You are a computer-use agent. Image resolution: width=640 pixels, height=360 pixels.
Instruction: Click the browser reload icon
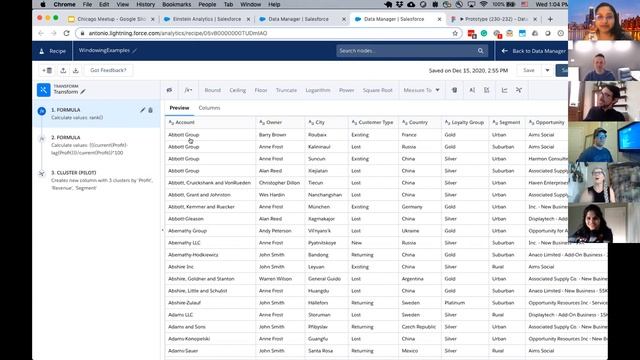[67, 33]
